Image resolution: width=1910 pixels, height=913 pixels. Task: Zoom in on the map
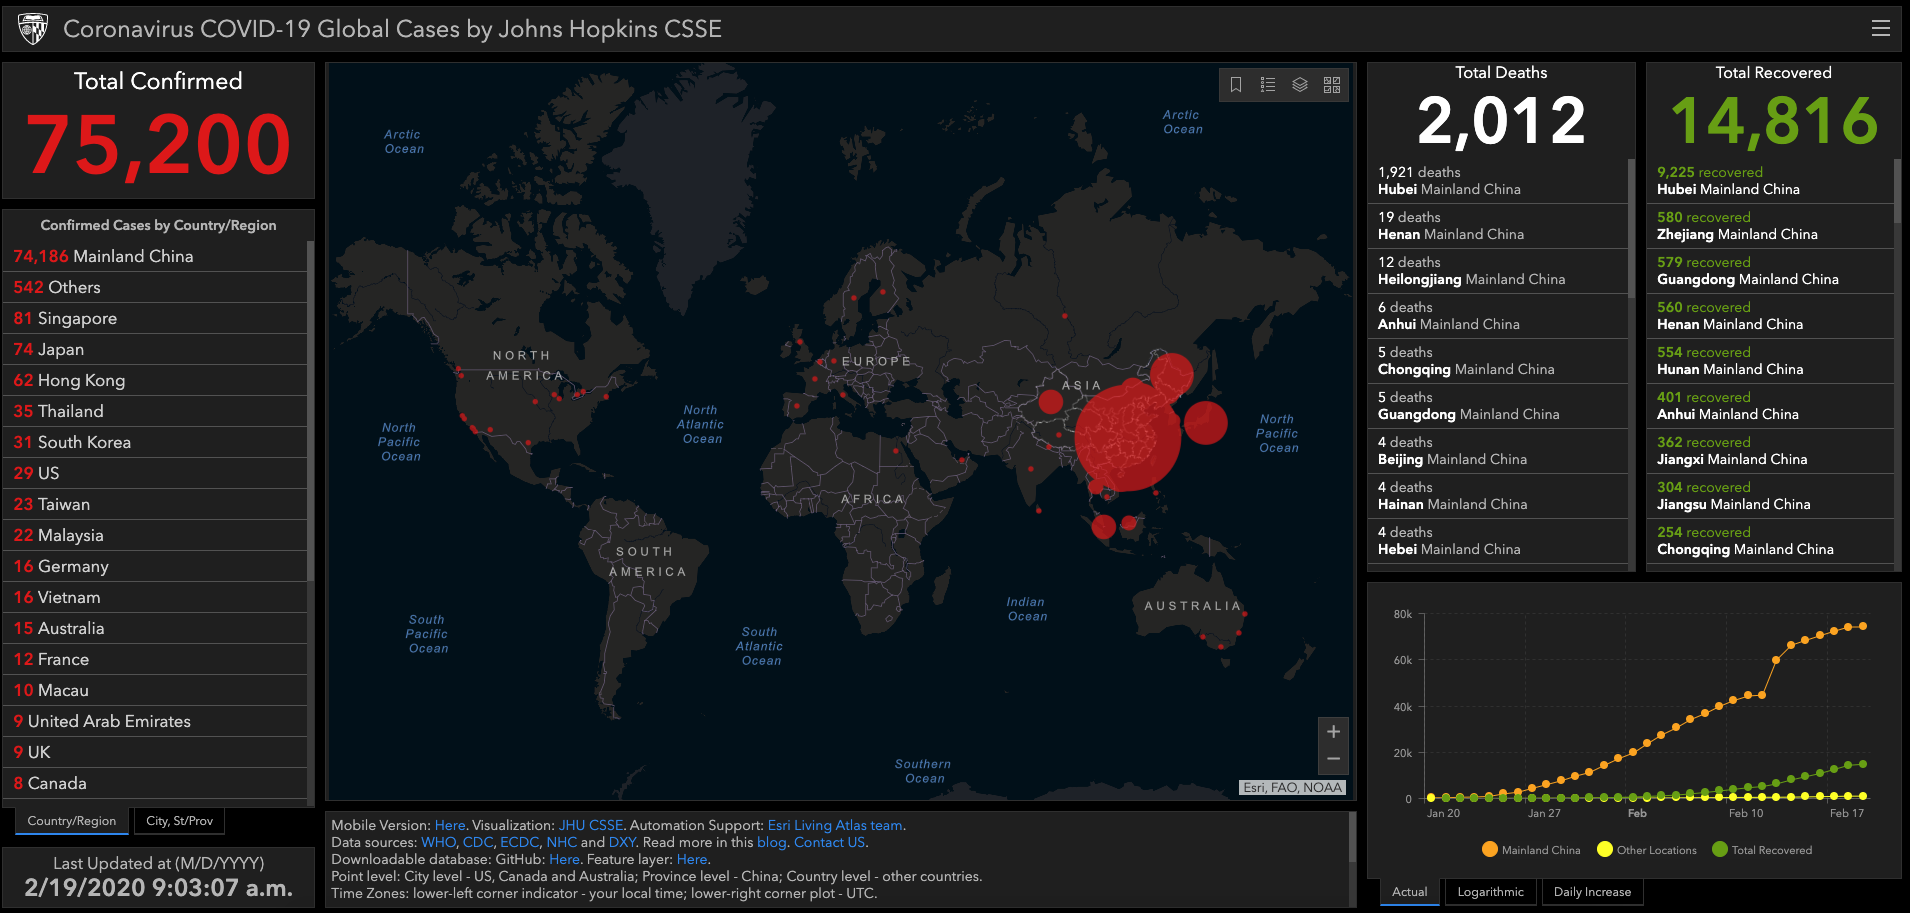coord(1333,732)
